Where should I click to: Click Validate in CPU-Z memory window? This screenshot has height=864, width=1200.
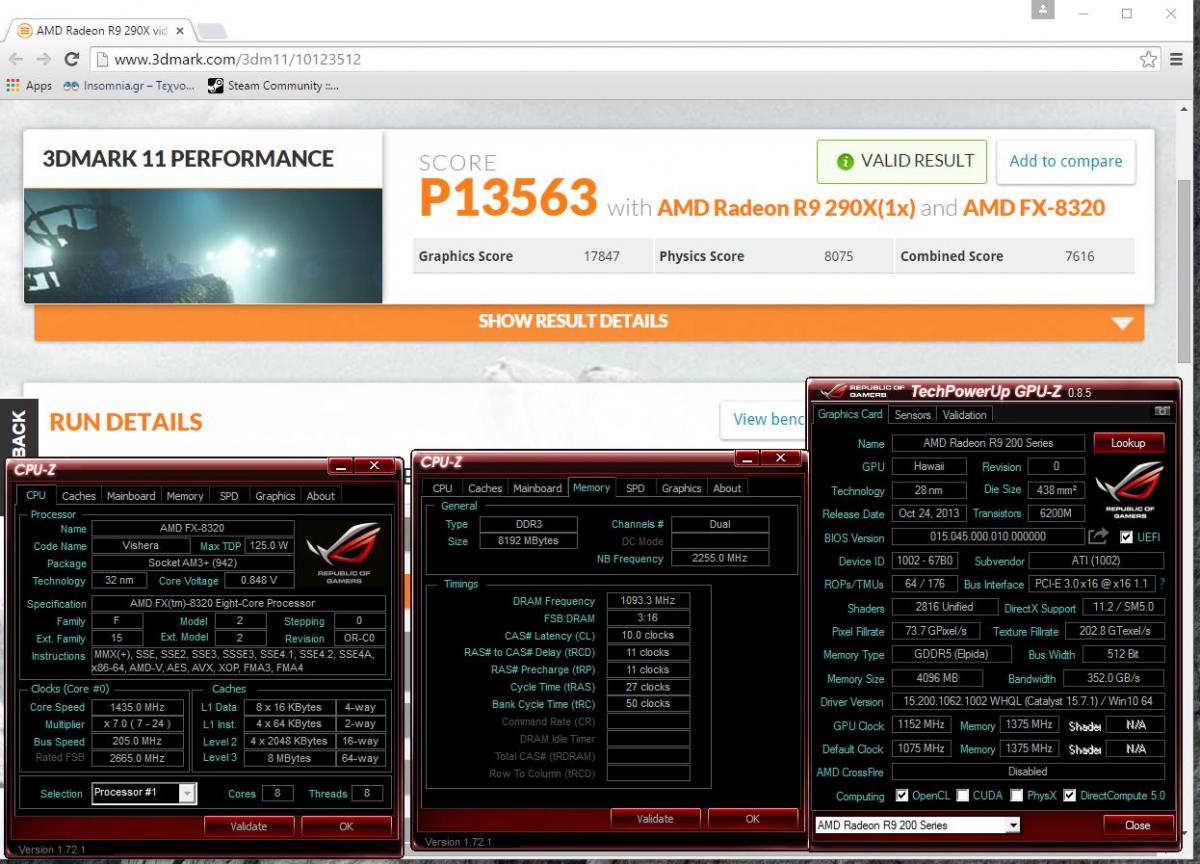coord(655,819)
